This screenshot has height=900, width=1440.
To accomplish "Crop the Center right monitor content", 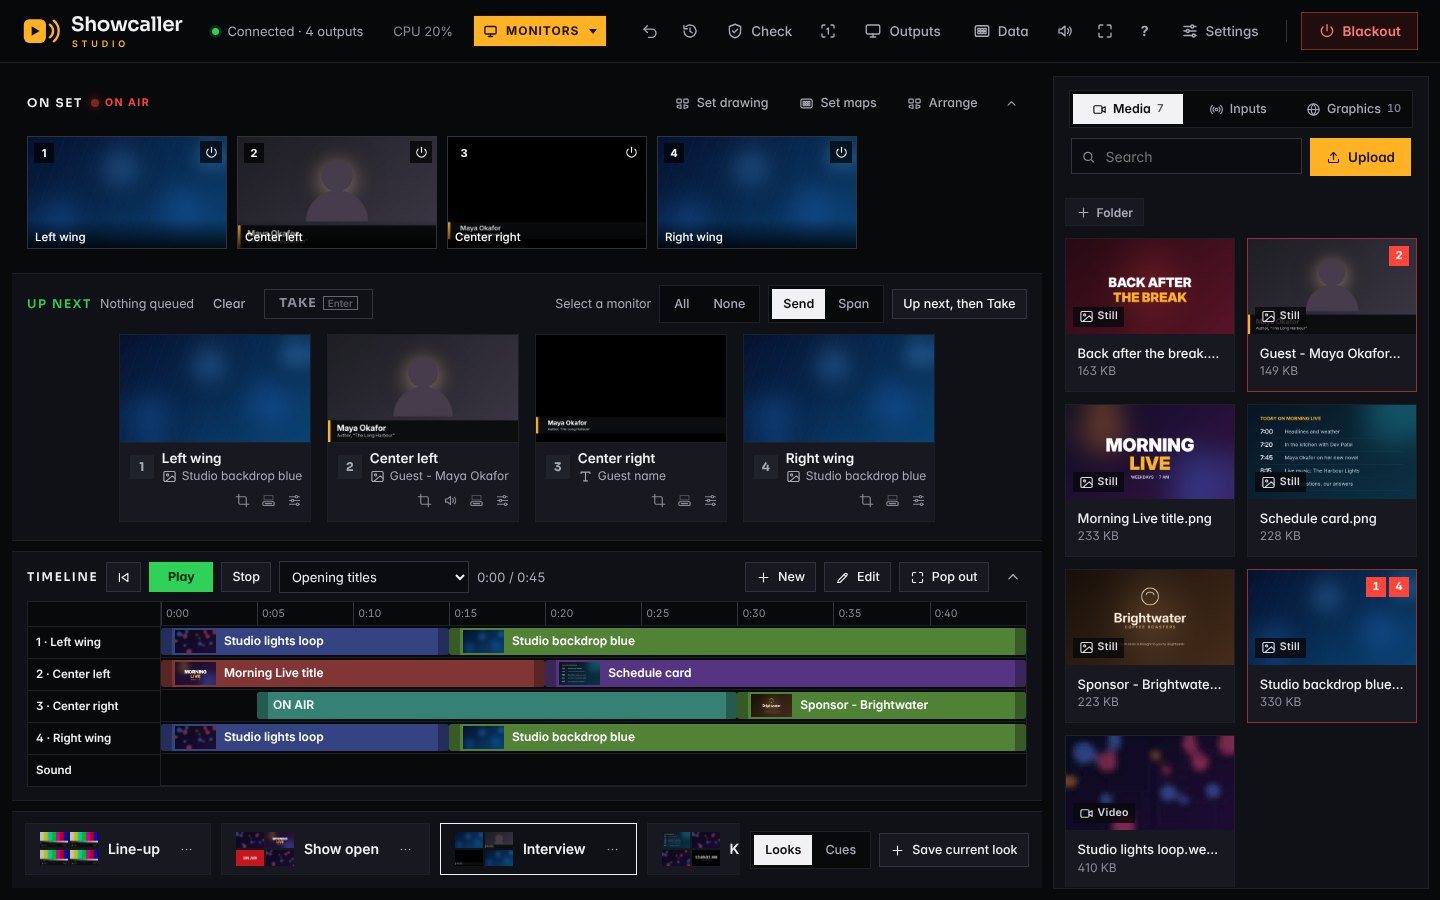I will [658, 500].
